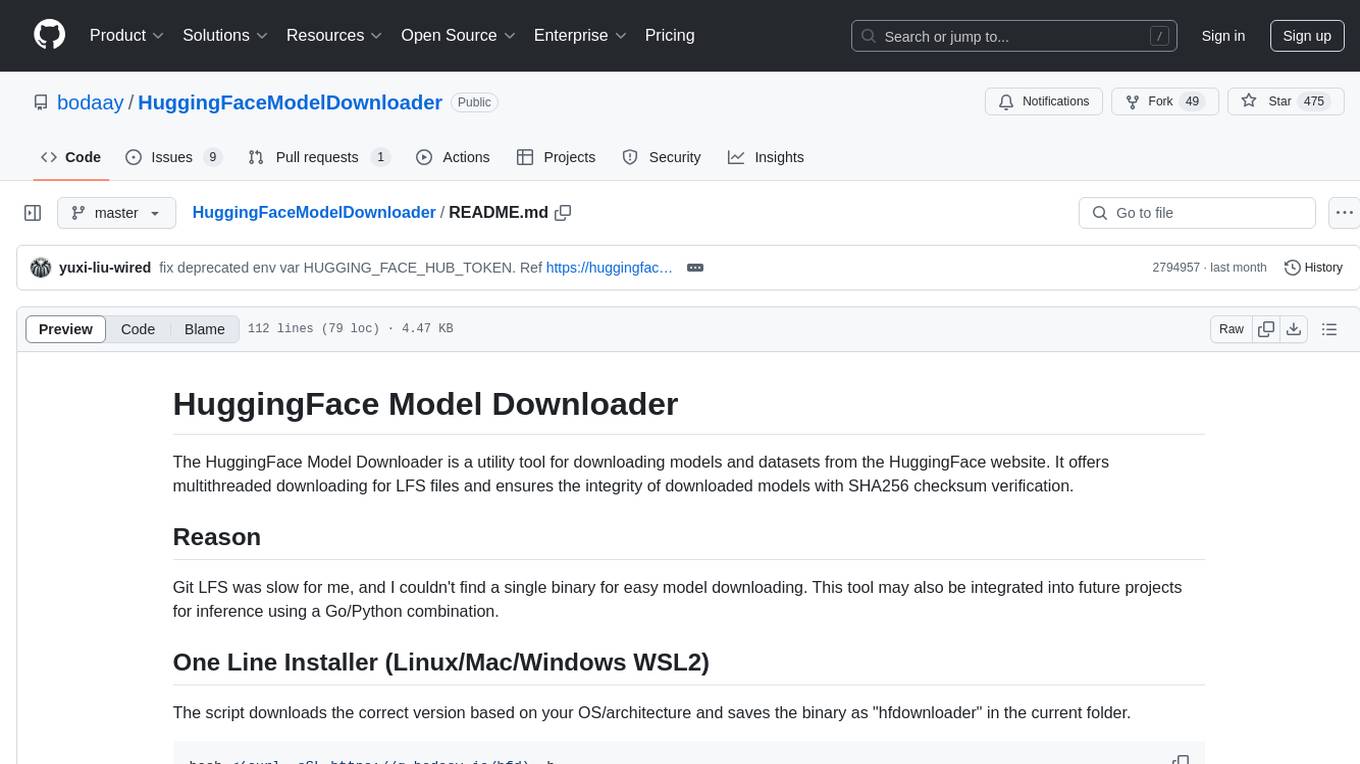The image size is (1360, 764).
Task: Open the Raw file view
Action: coord(1231,329)
